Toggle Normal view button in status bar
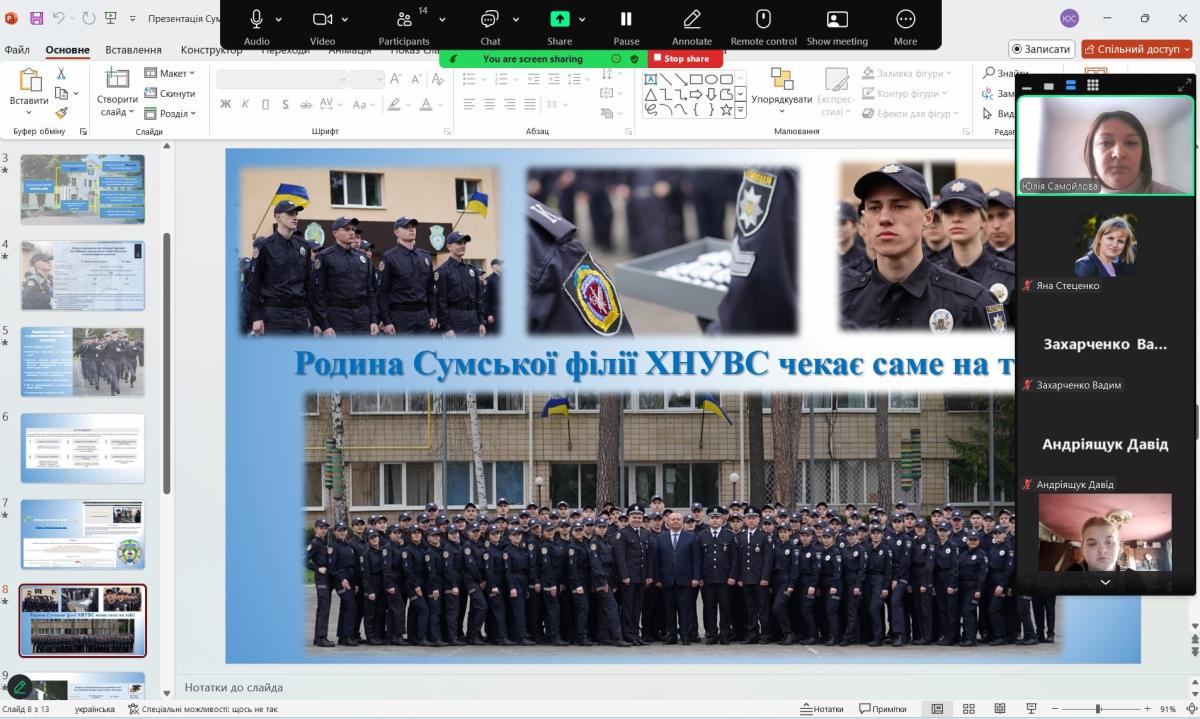1200x719 pixels. click(937, 709)
